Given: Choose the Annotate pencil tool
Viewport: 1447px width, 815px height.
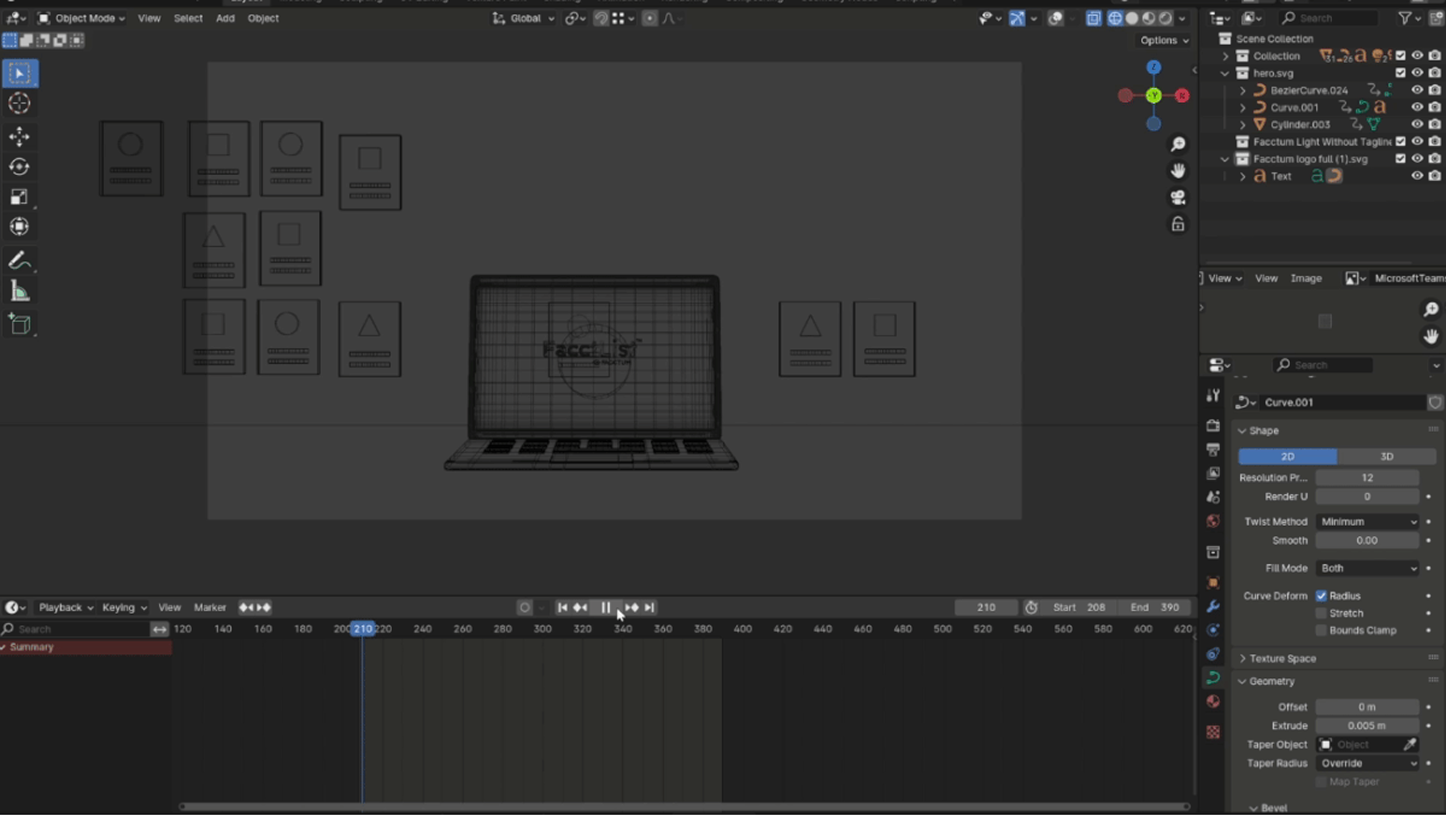Looking at the screenshot, I should tap(19, 261).
